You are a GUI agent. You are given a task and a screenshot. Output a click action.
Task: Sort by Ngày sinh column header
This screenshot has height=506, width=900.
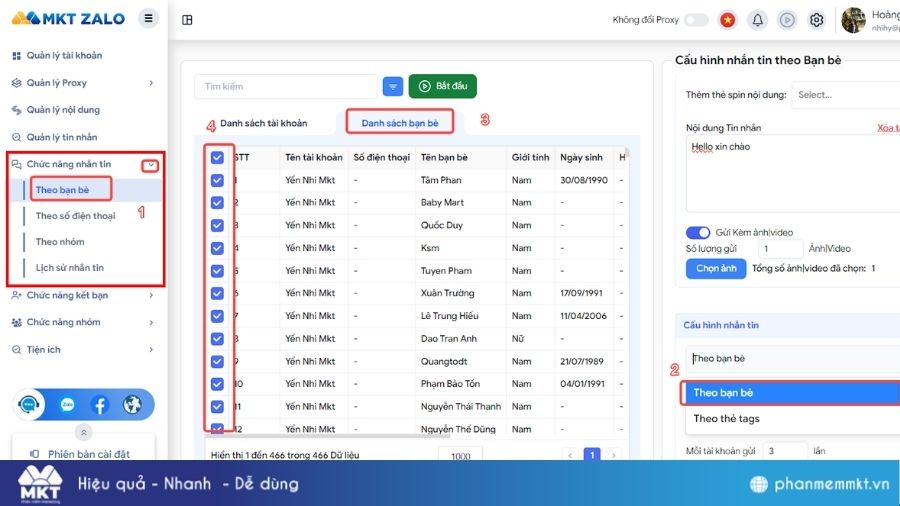click(x=581, y=157)
